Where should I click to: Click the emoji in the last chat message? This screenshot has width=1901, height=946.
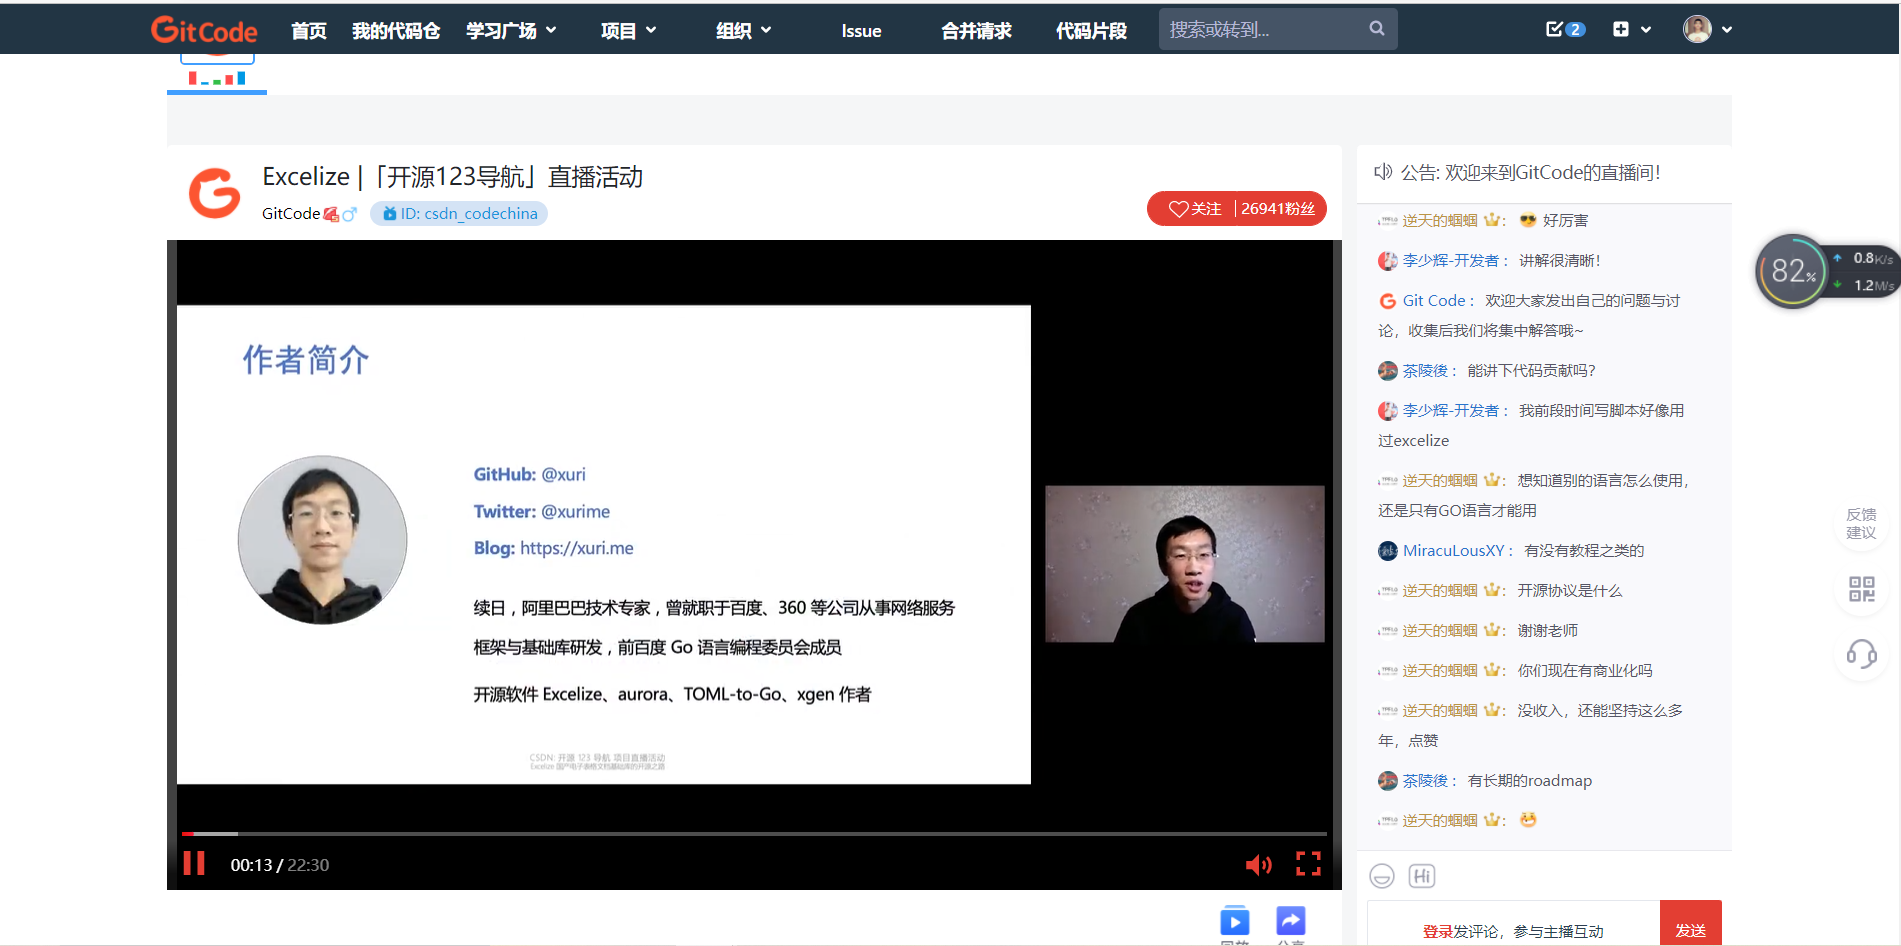[1528, 820]
